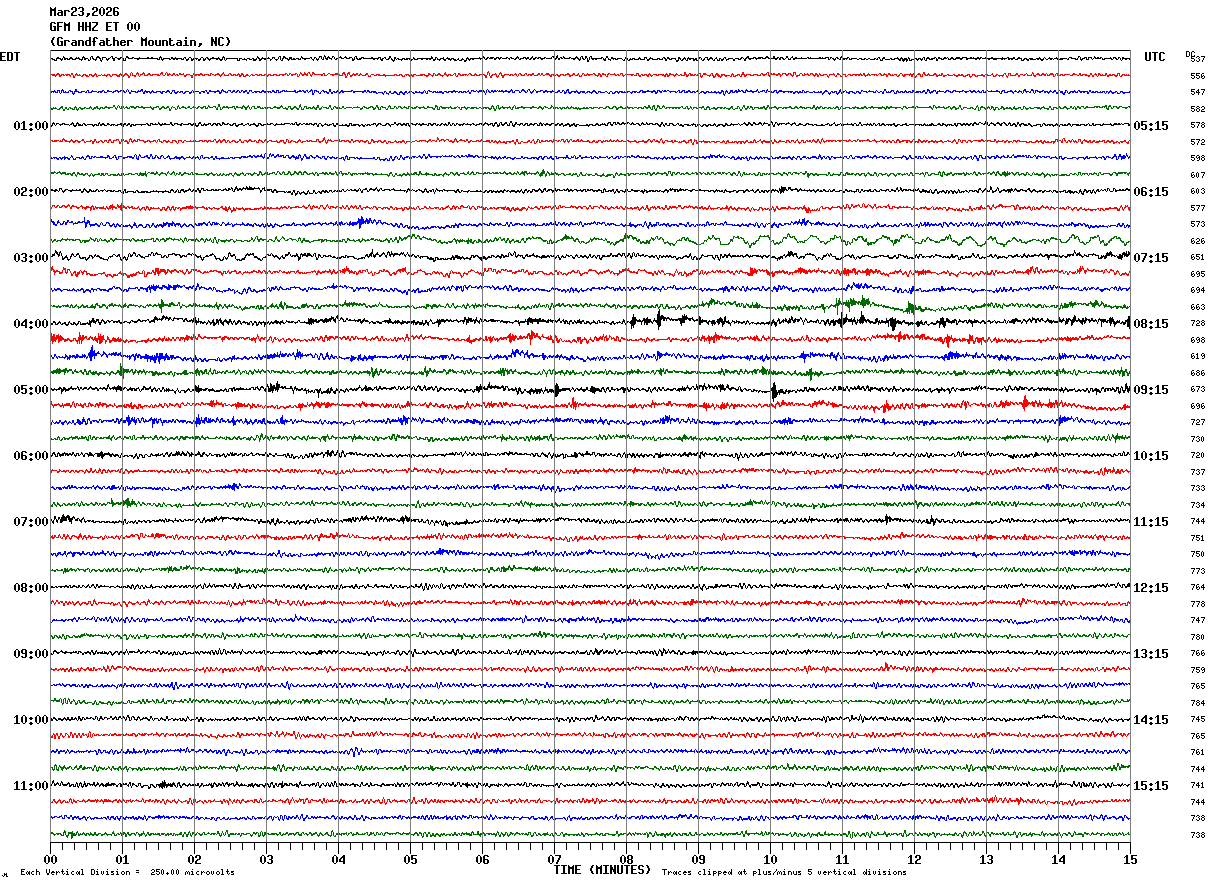
Task: Click the (Grandfather Mountain, NC) station name
Action: (140, 42)
